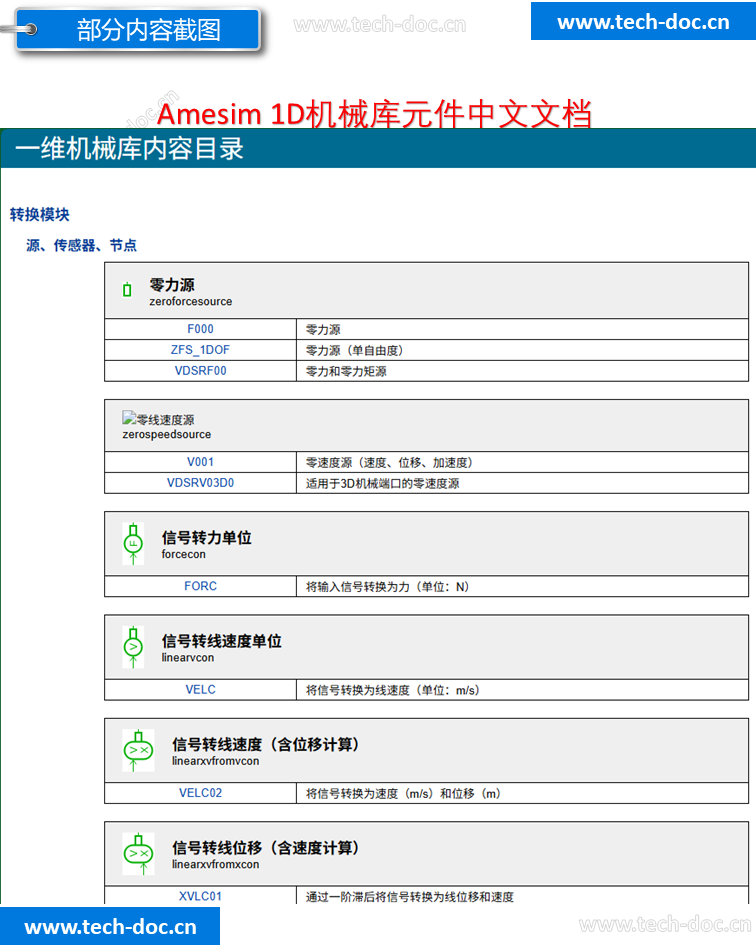Click the 信号转线速度（含位移计算） title
The width and height of the screenshot is (756, 945).
tap(265, 744)
